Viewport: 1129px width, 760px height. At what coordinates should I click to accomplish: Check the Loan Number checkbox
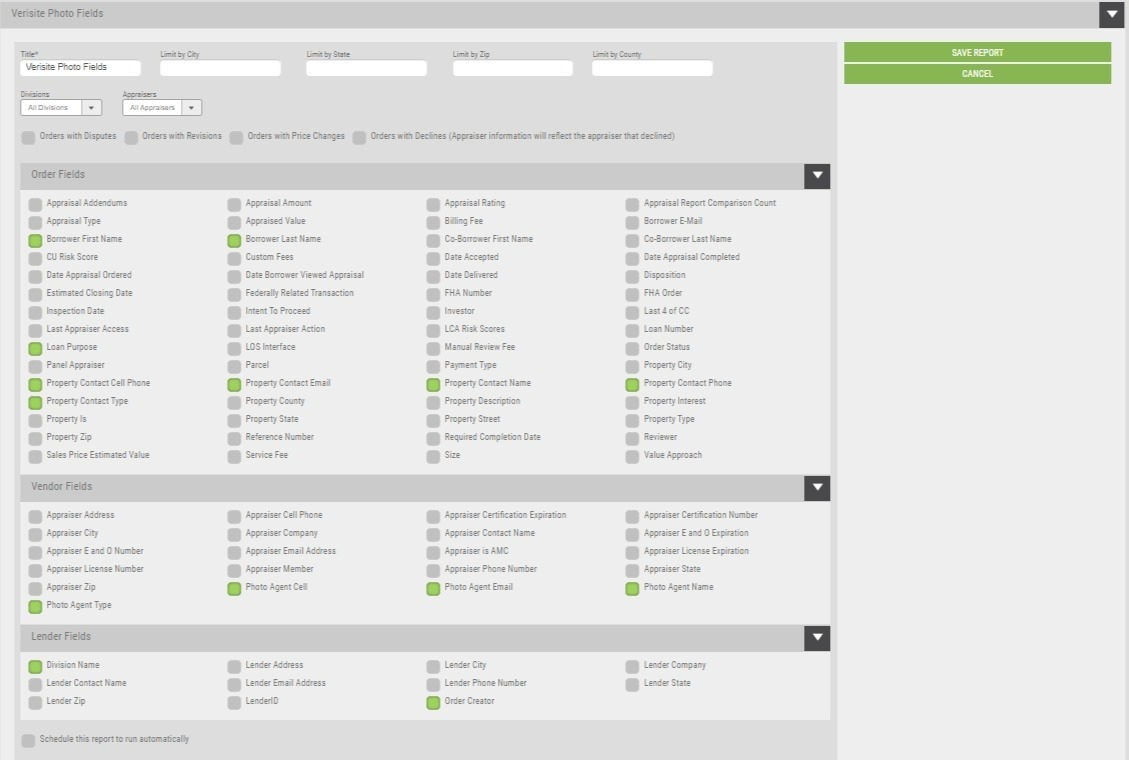tap(632, 330)
